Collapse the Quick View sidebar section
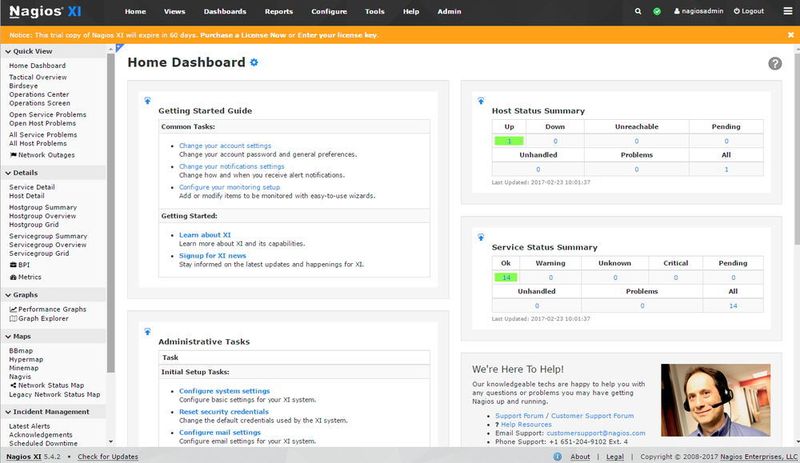Image resolution: width=800 pixels, height=463 pixels. point(29,52)
